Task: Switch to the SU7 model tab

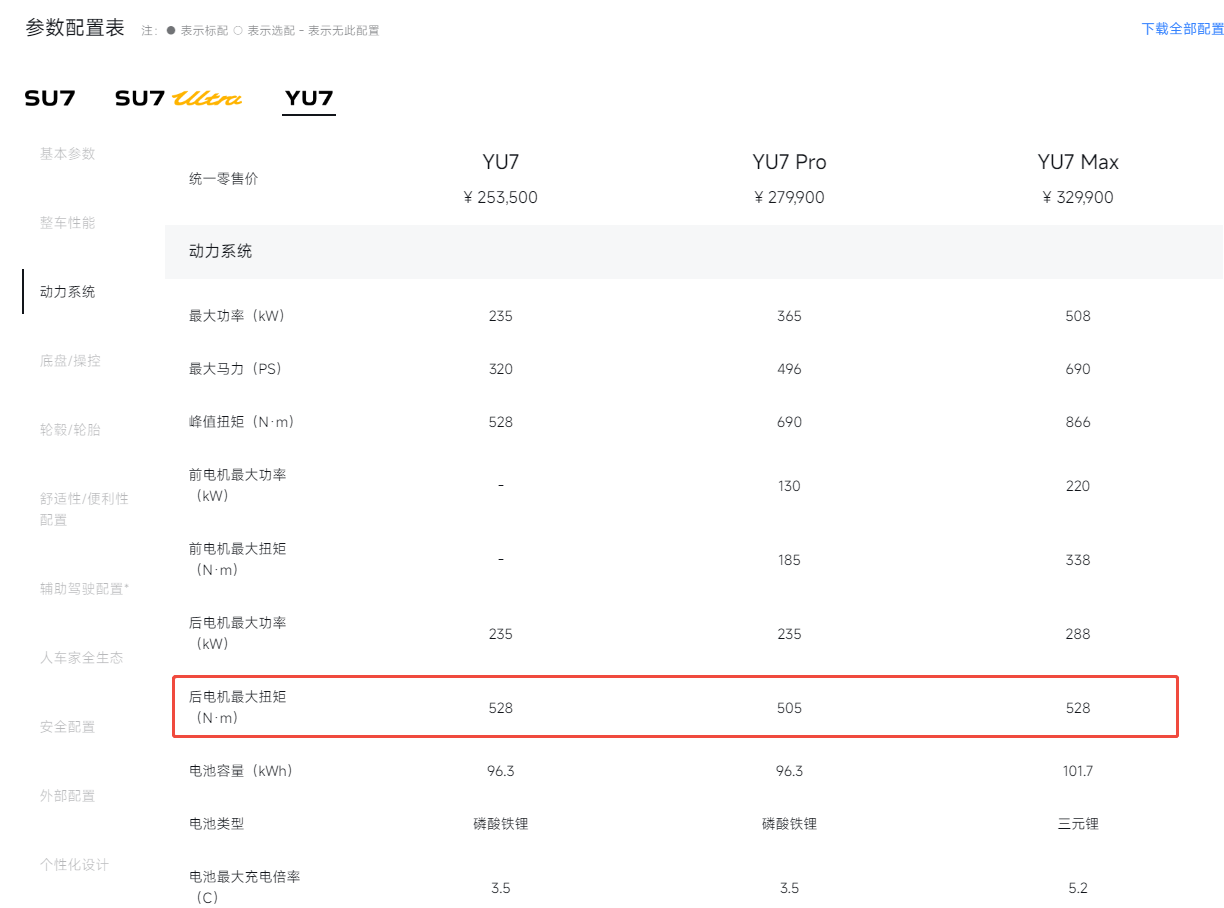Action: 50,98
